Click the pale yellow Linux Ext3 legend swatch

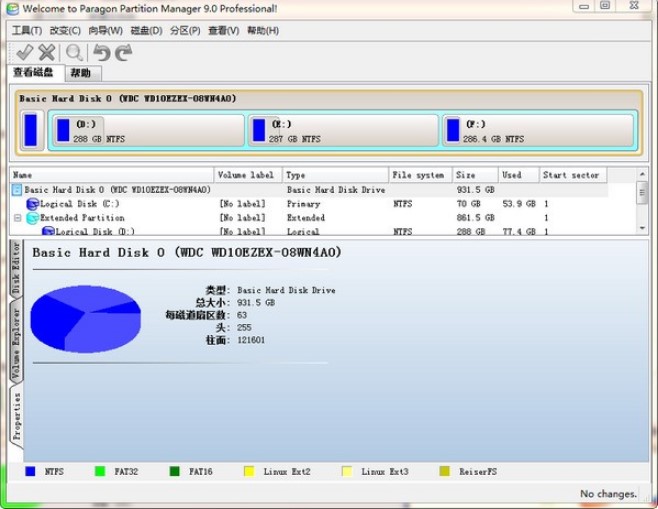[x=347, y=471]
